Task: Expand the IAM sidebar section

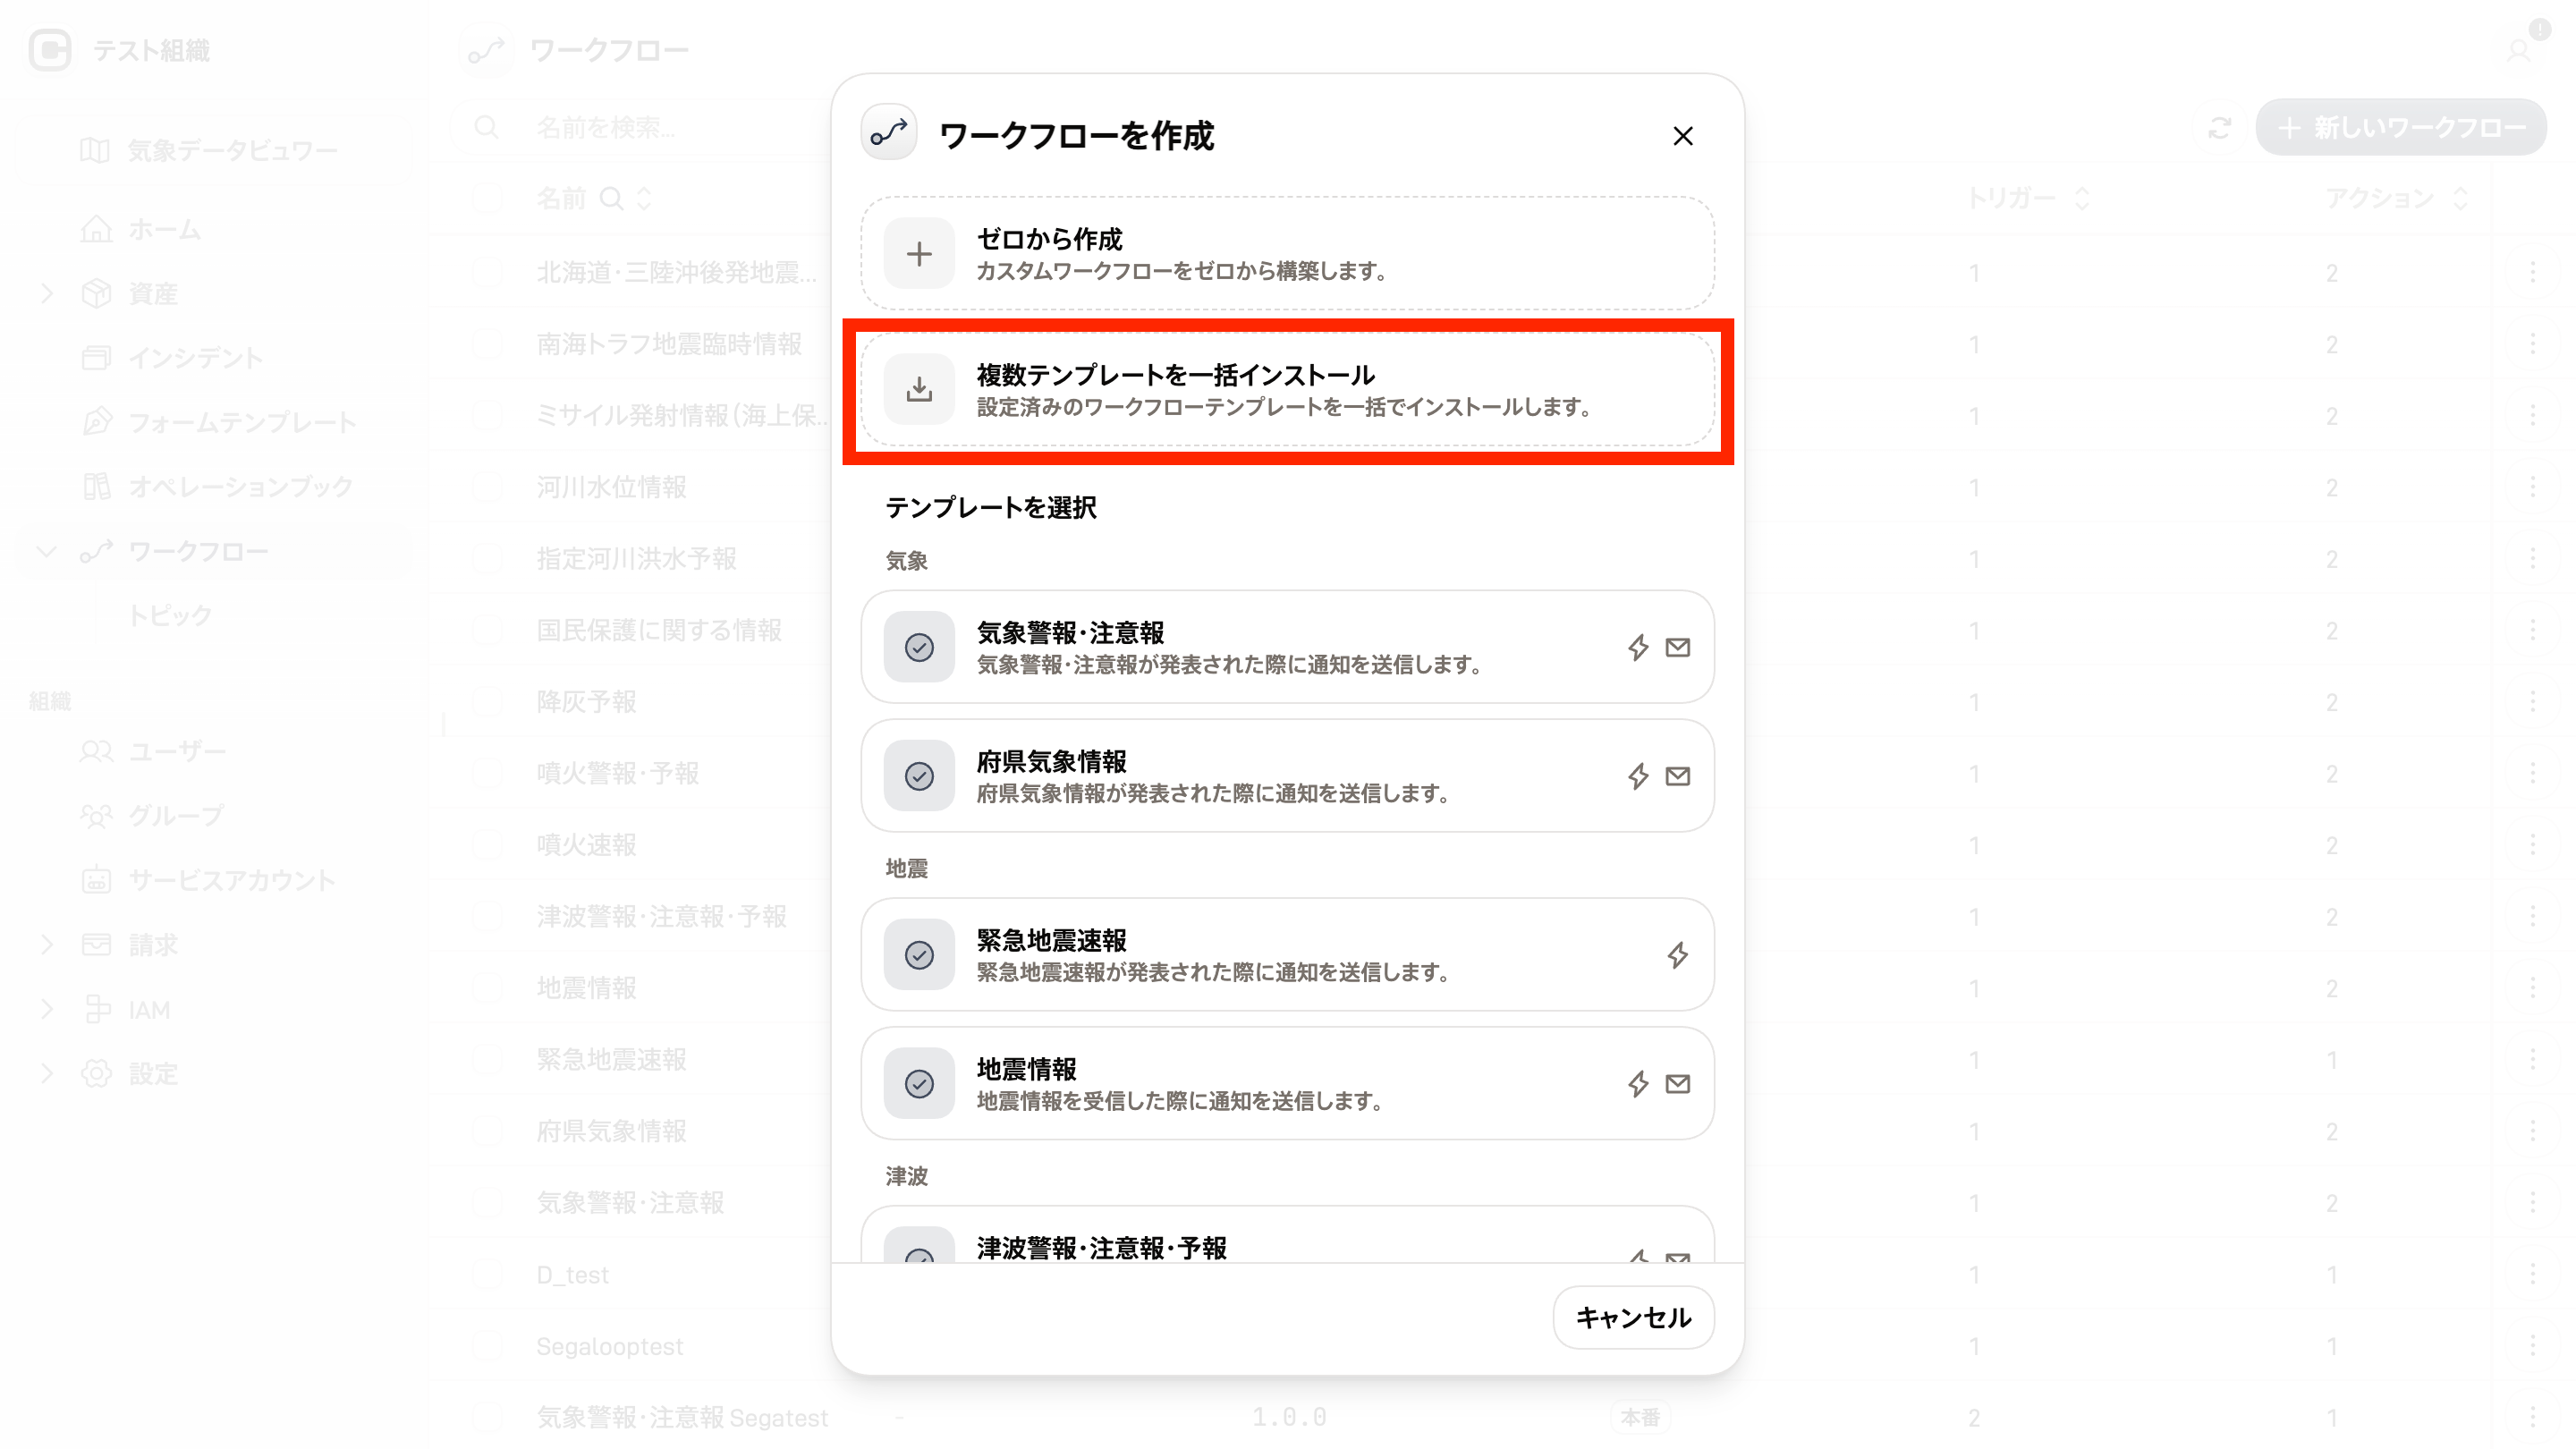Action: pyautogui.click(x=47, y=1009)
